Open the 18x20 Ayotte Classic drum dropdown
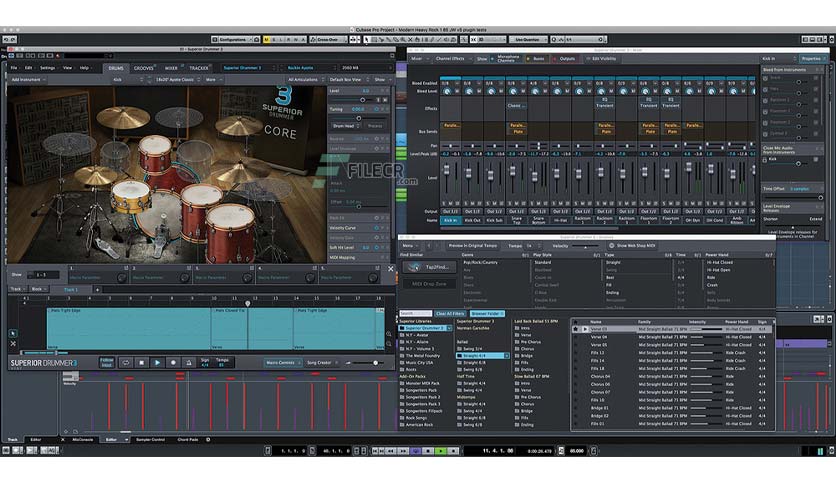The width and height of the screenshot is (836, 484). (x=177, y=79)
